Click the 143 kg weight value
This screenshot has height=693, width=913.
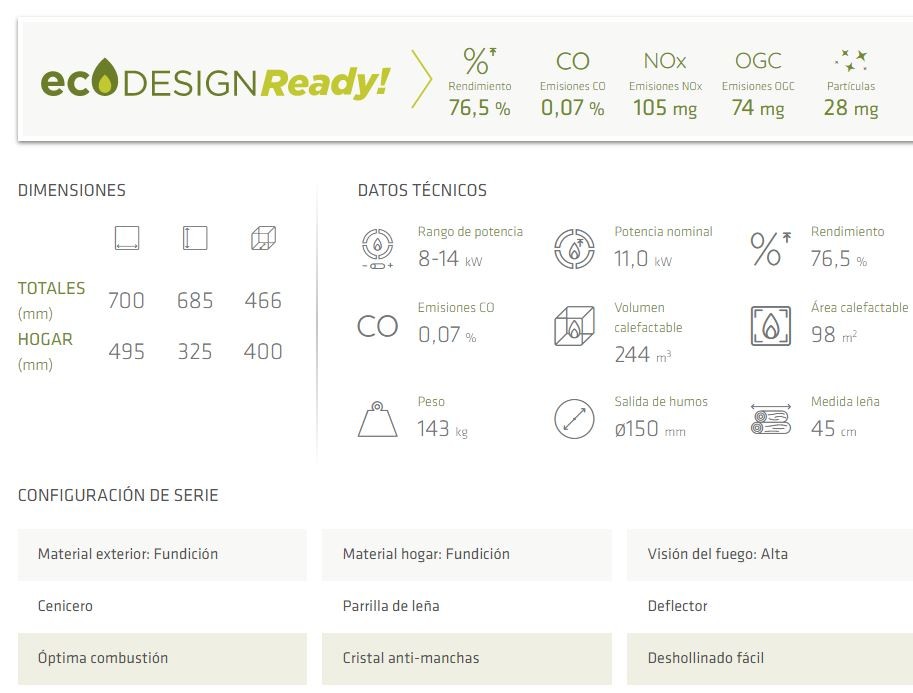pos(443,429)
